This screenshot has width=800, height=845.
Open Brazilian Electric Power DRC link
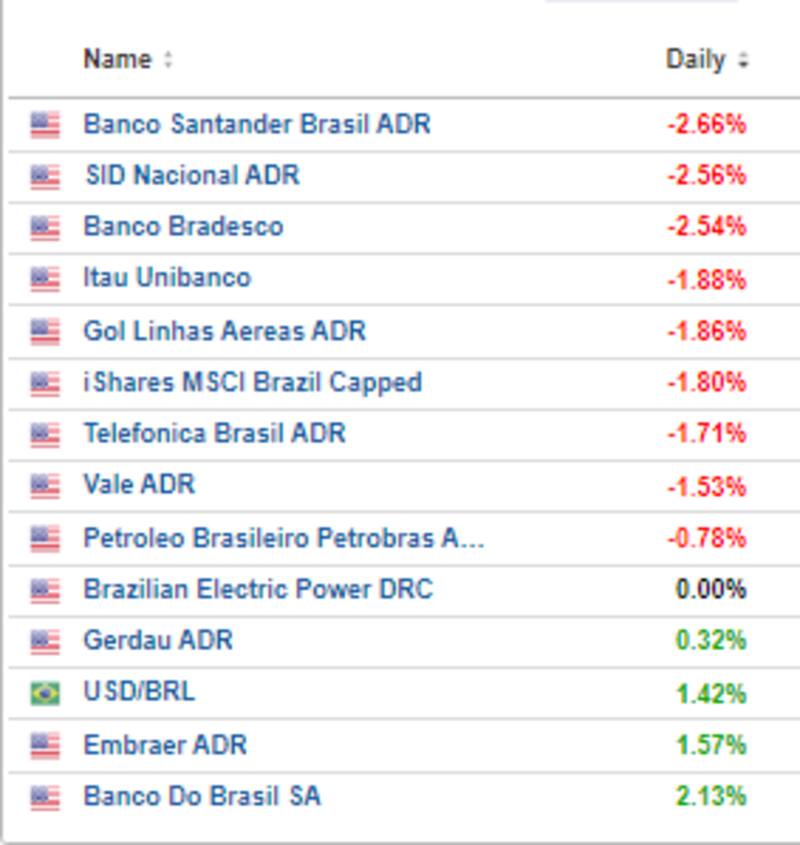click(x=258, y=589)
